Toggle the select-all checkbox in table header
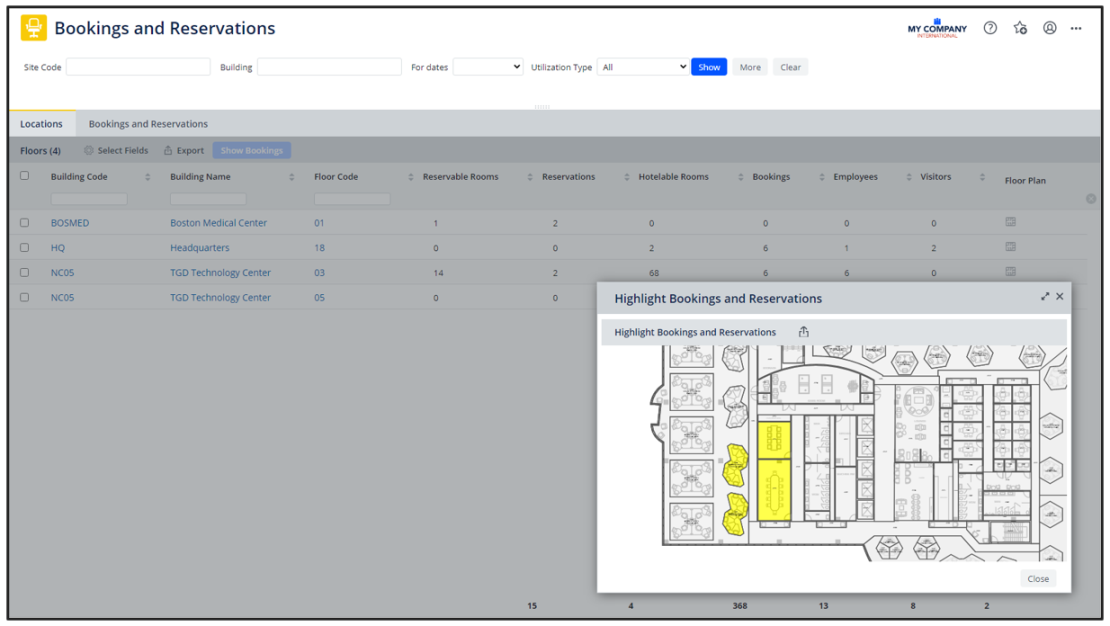Image resolution: width=1110 pixels, height=626 pixels. [25, 176]
